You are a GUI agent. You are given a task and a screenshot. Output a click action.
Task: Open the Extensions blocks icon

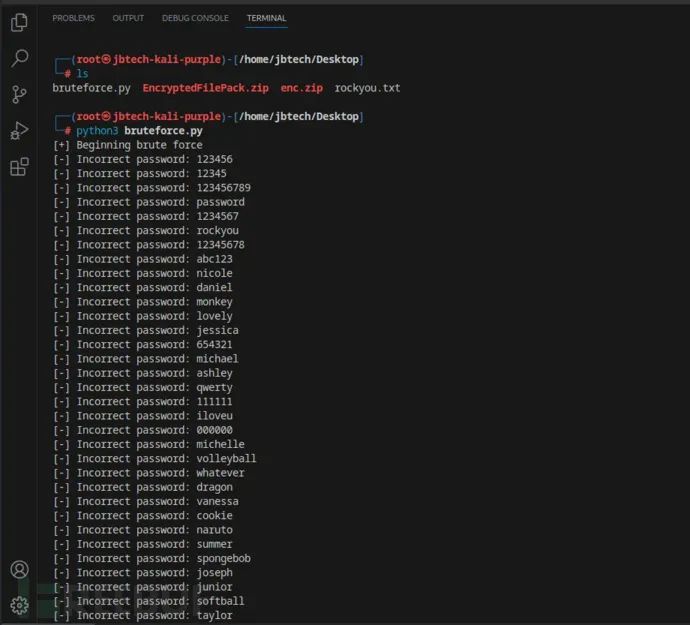pos(19,167)
